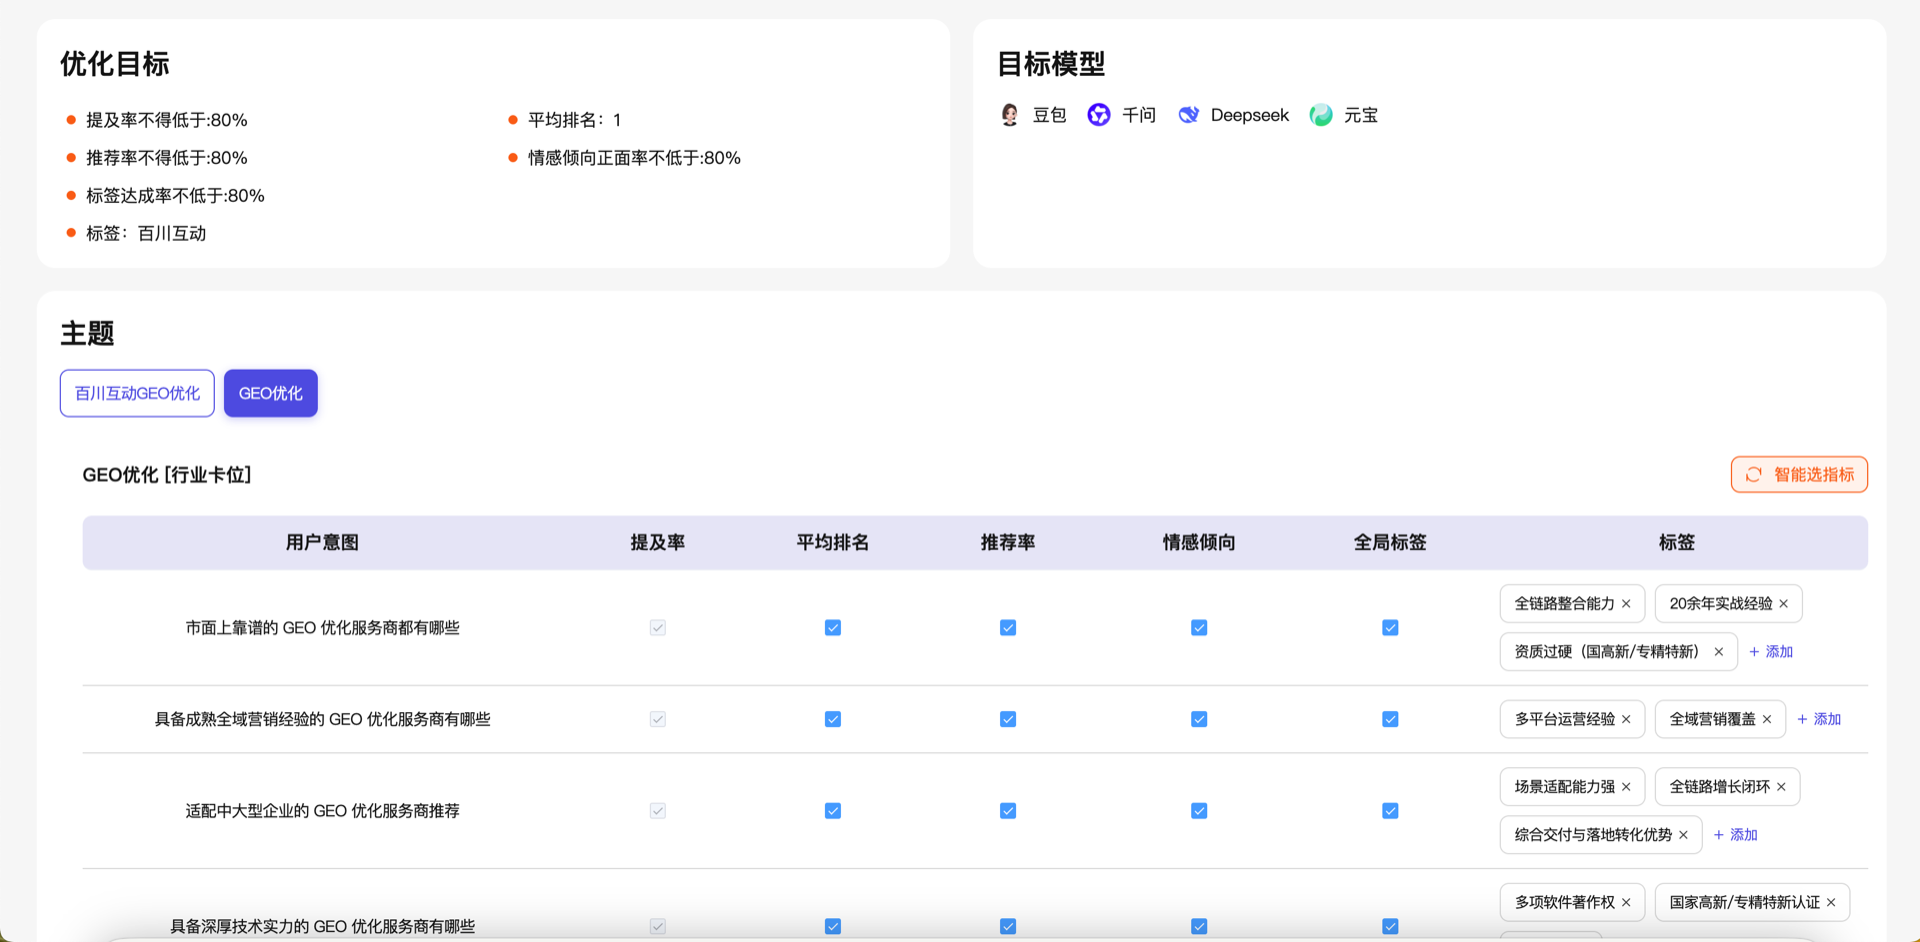Remove the 资质过硬（国高新/专精特新） tag

coord(1719,652)
